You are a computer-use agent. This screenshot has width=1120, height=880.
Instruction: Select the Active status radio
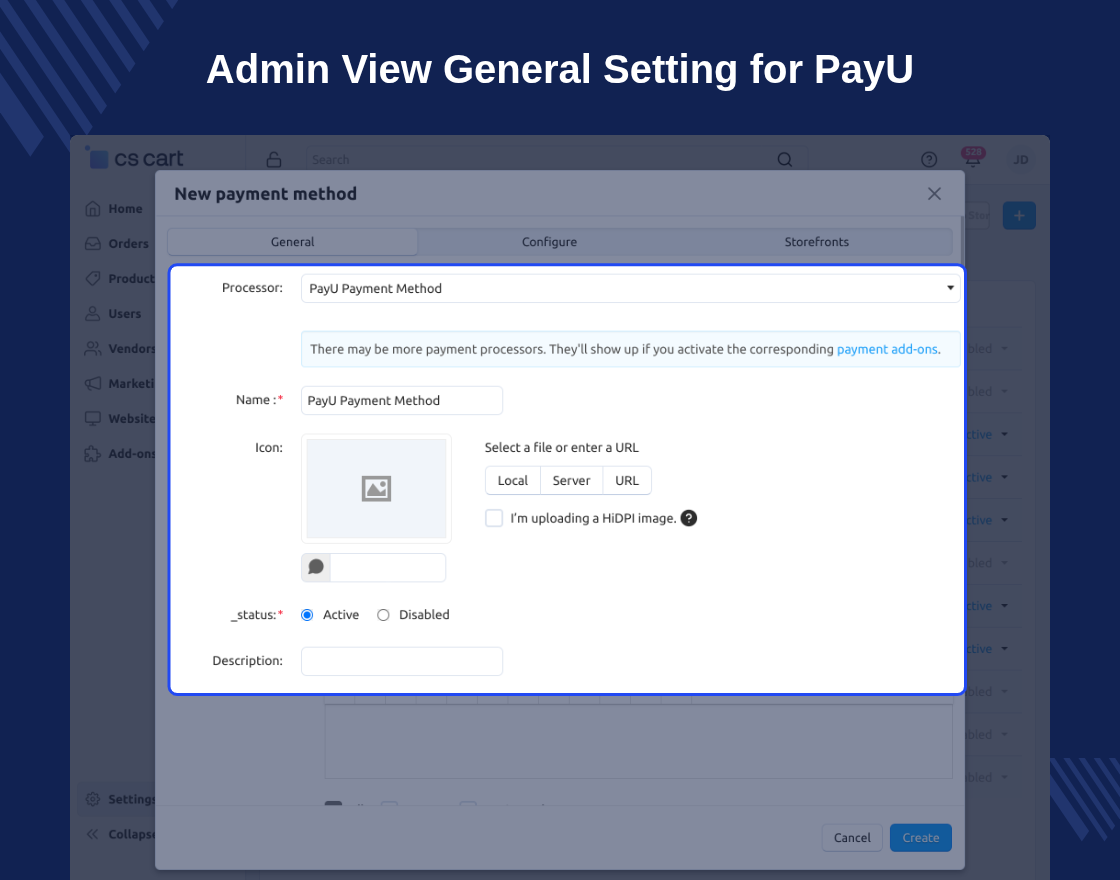coord(307,615)
